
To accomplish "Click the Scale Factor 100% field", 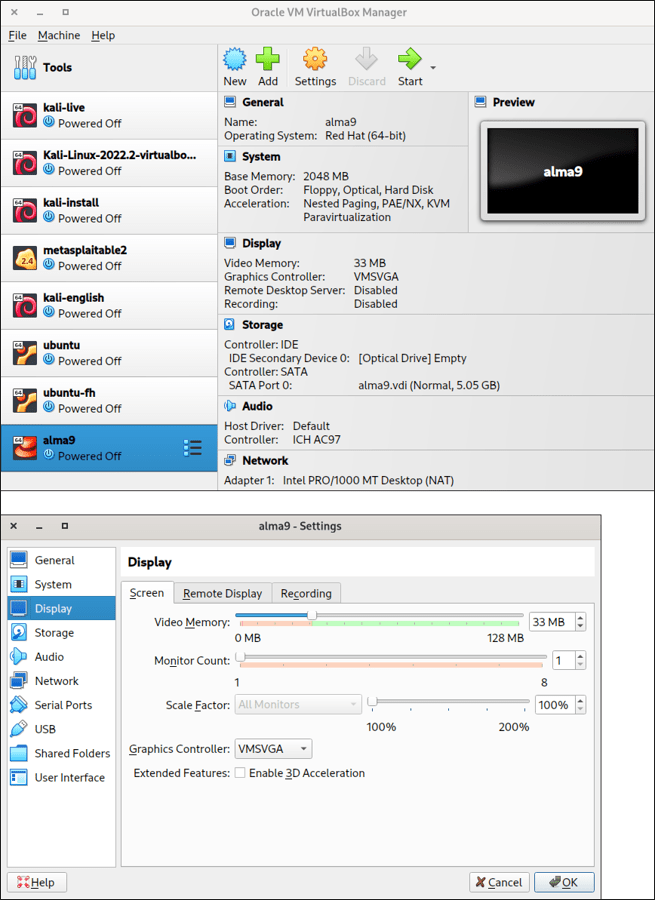I will pos(555,704).
